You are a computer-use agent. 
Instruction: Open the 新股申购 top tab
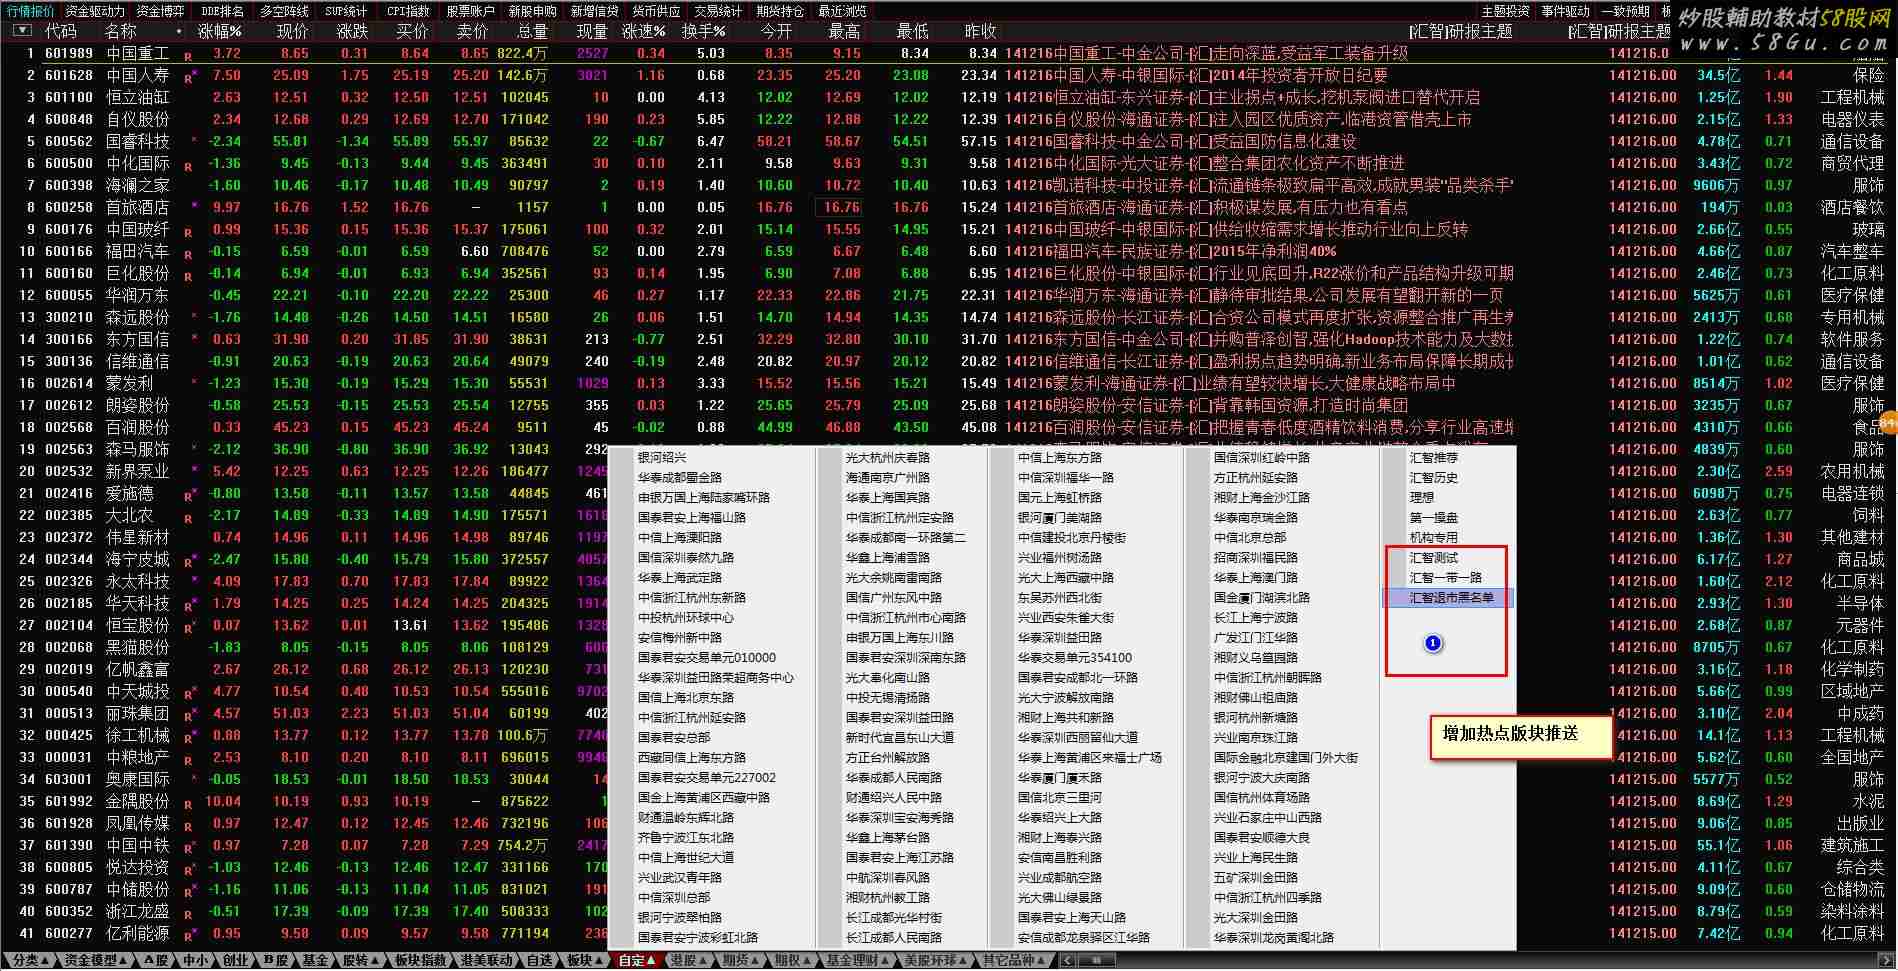tap(533, 11)
